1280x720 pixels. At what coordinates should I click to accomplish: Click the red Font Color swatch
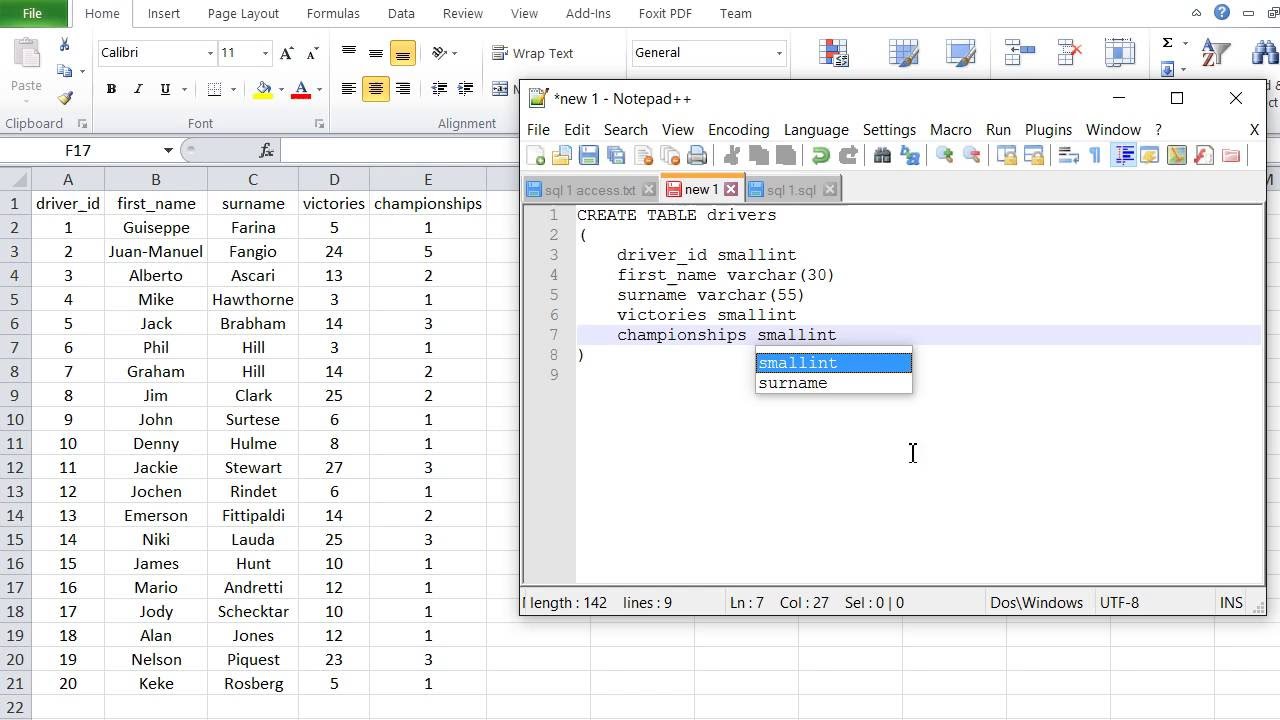[x=302, y=89]
